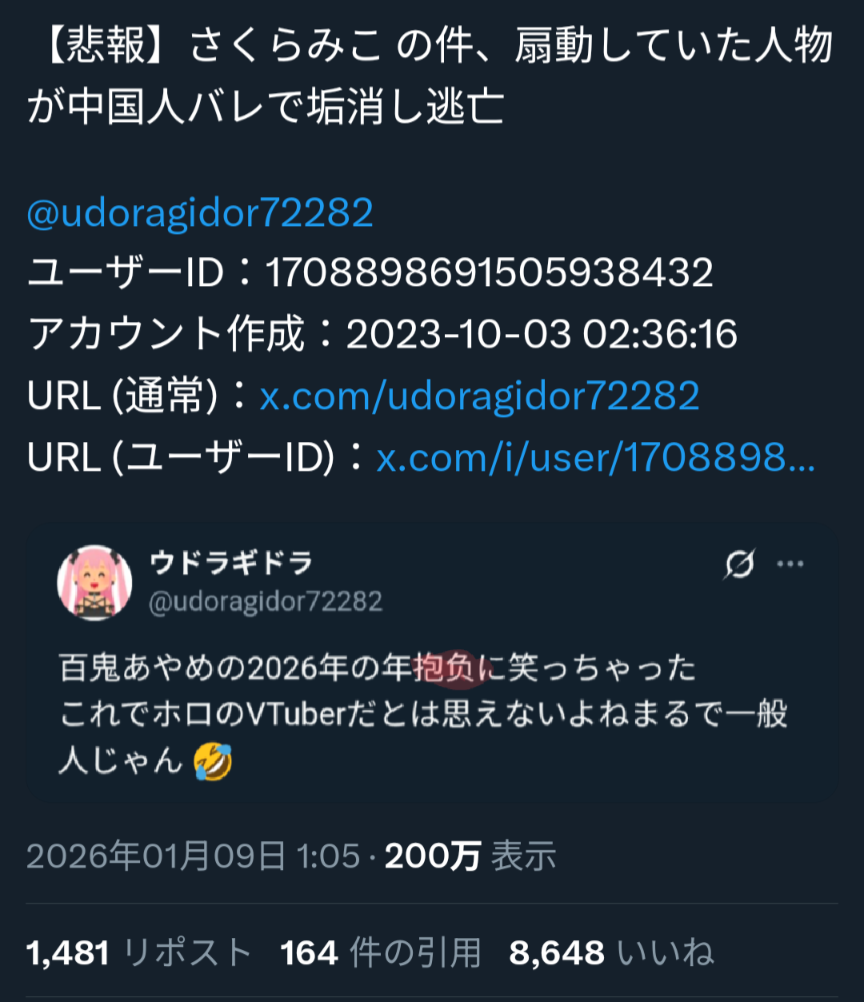This screenshot has width=864, height=1002.
Task: Click the red highlighted 抱负 word
Action: click(x=445, y=668)
